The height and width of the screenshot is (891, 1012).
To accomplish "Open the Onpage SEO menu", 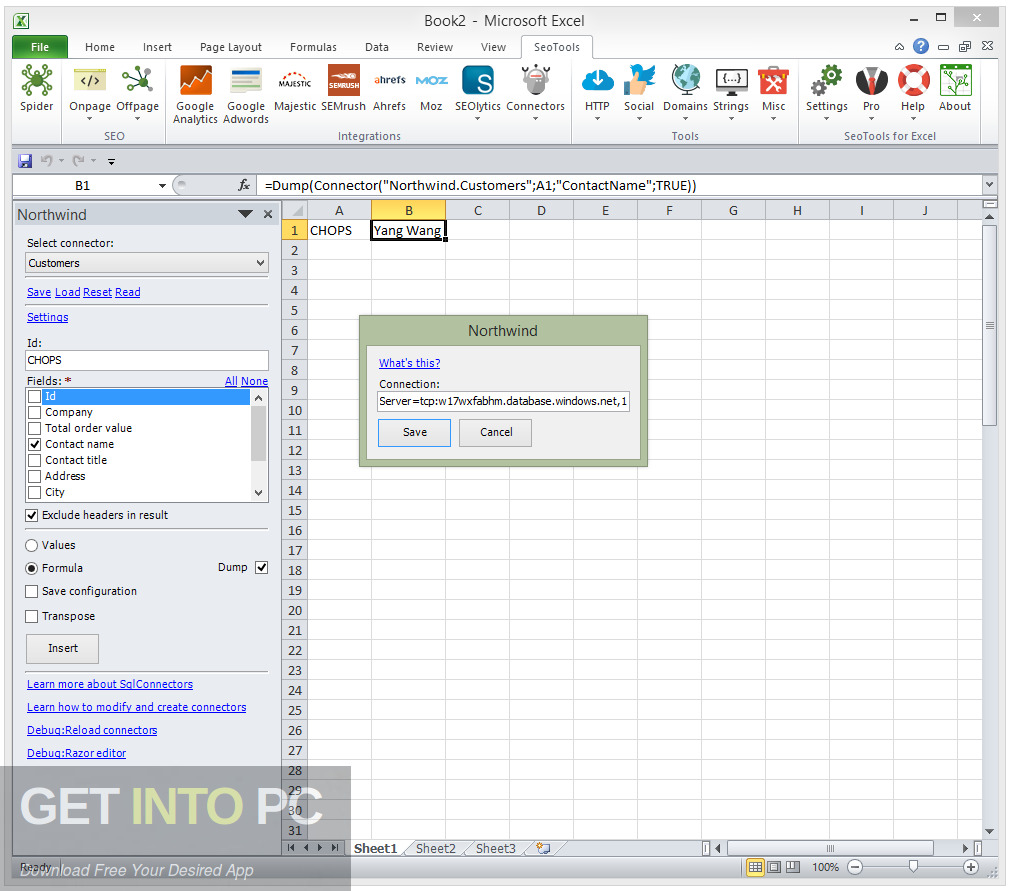I will (90, 94).
